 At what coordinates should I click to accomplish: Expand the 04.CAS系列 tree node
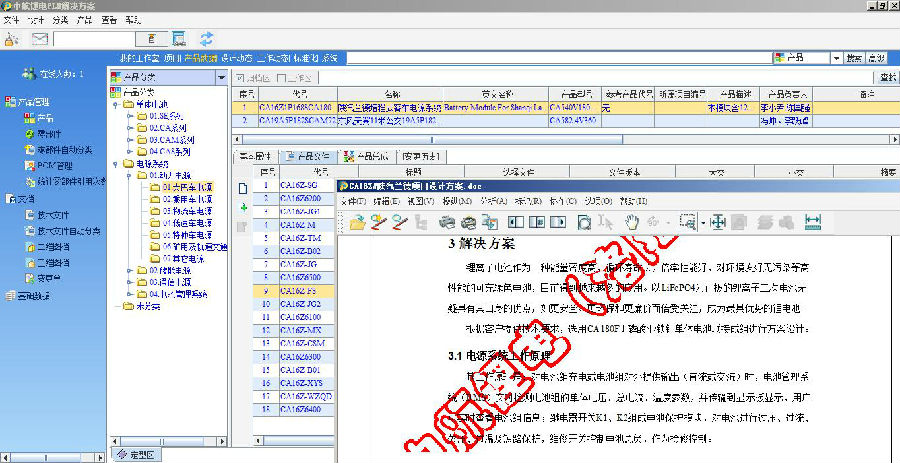[130, 151]
